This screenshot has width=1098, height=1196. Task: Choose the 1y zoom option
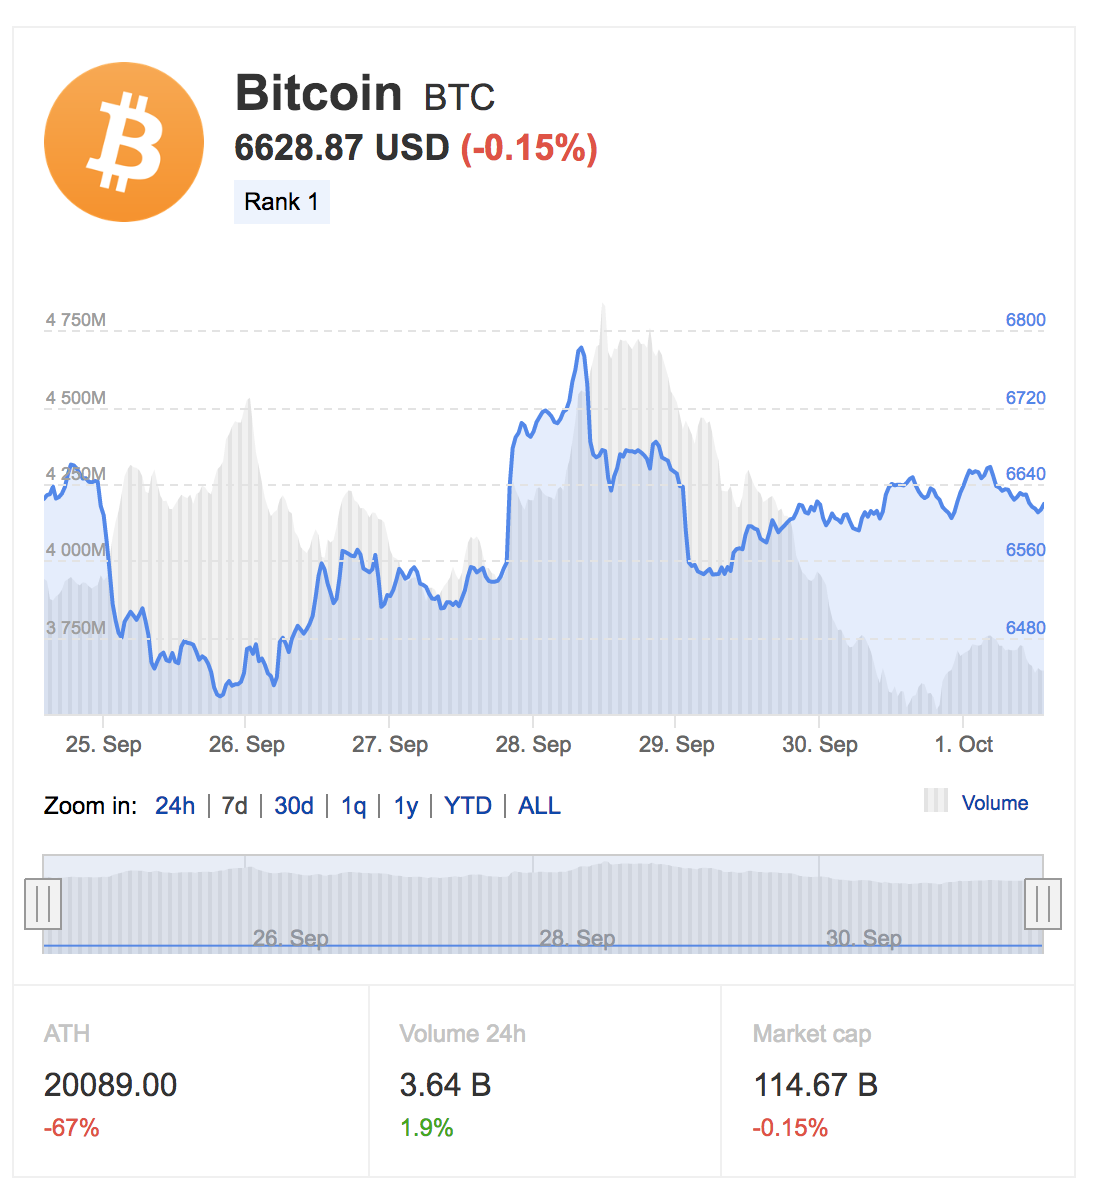click(406, 806)
